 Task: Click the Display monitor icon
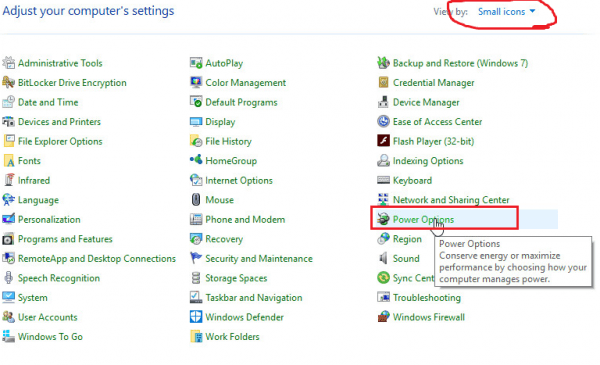tap(196, 121)
